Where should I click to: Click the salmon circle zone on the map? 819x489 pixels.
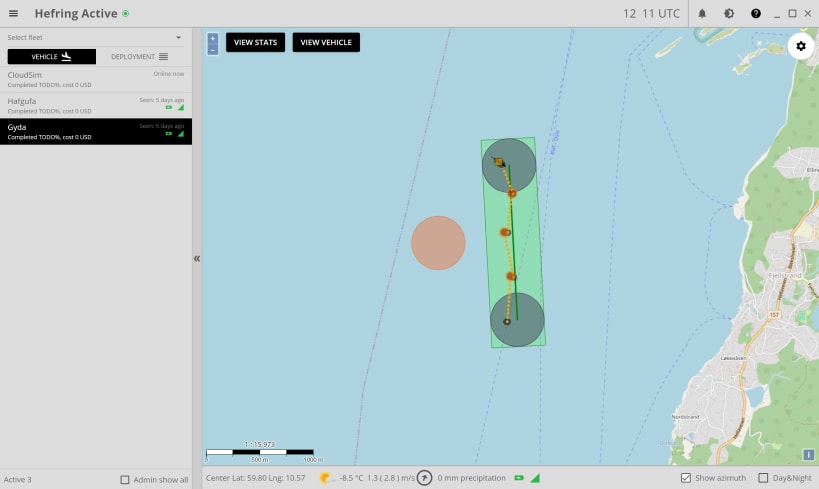[438, 243]
